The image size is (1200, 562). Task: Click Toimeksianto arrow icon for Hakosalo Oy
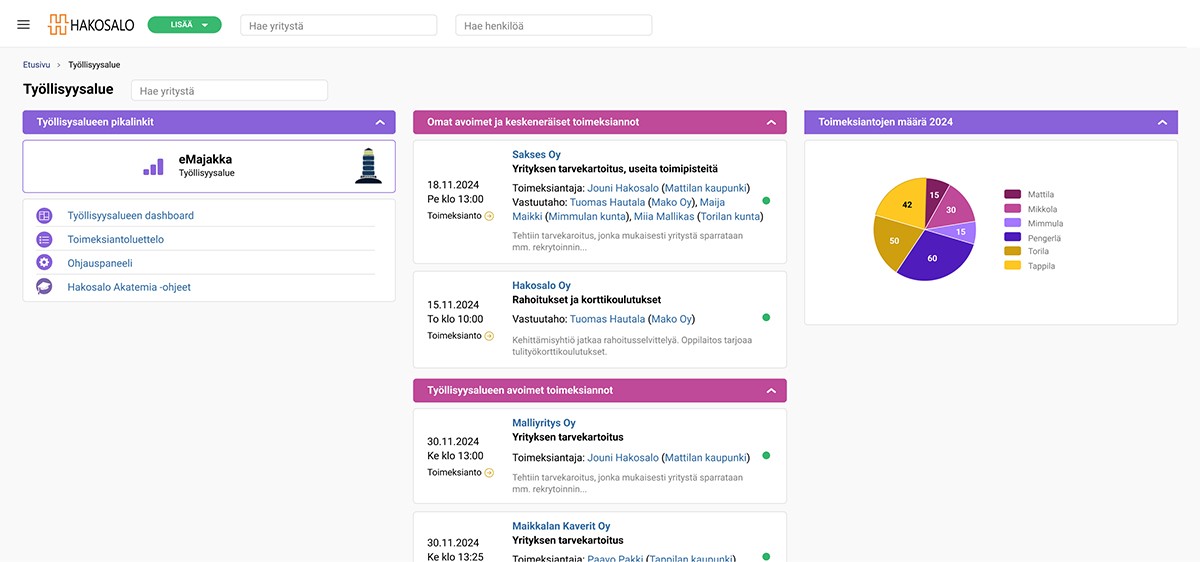pos(489,336)
